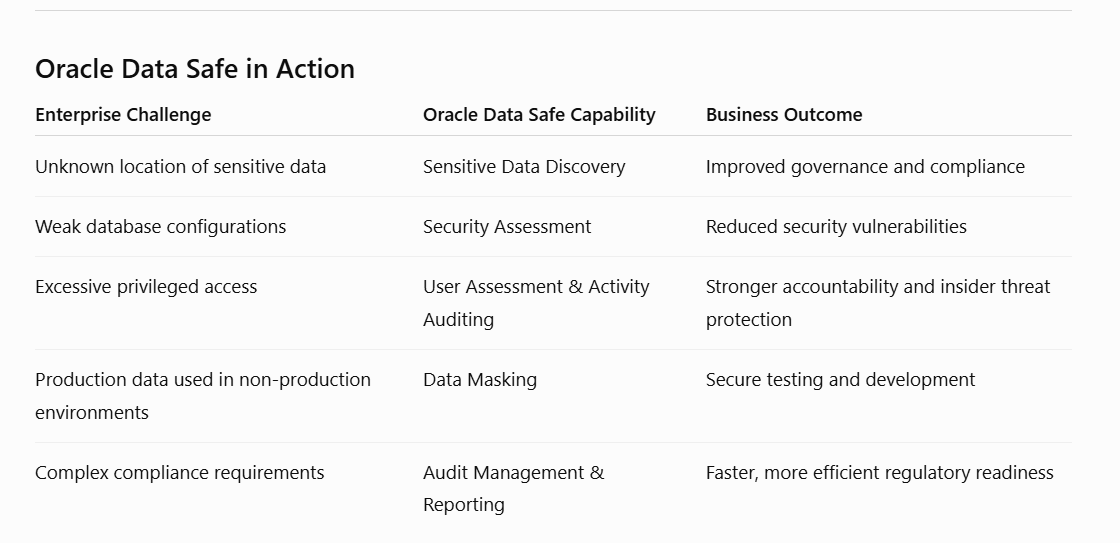Select 'Secure testing and development' outcome
The image size is (1120, 543).
point(840,379)
